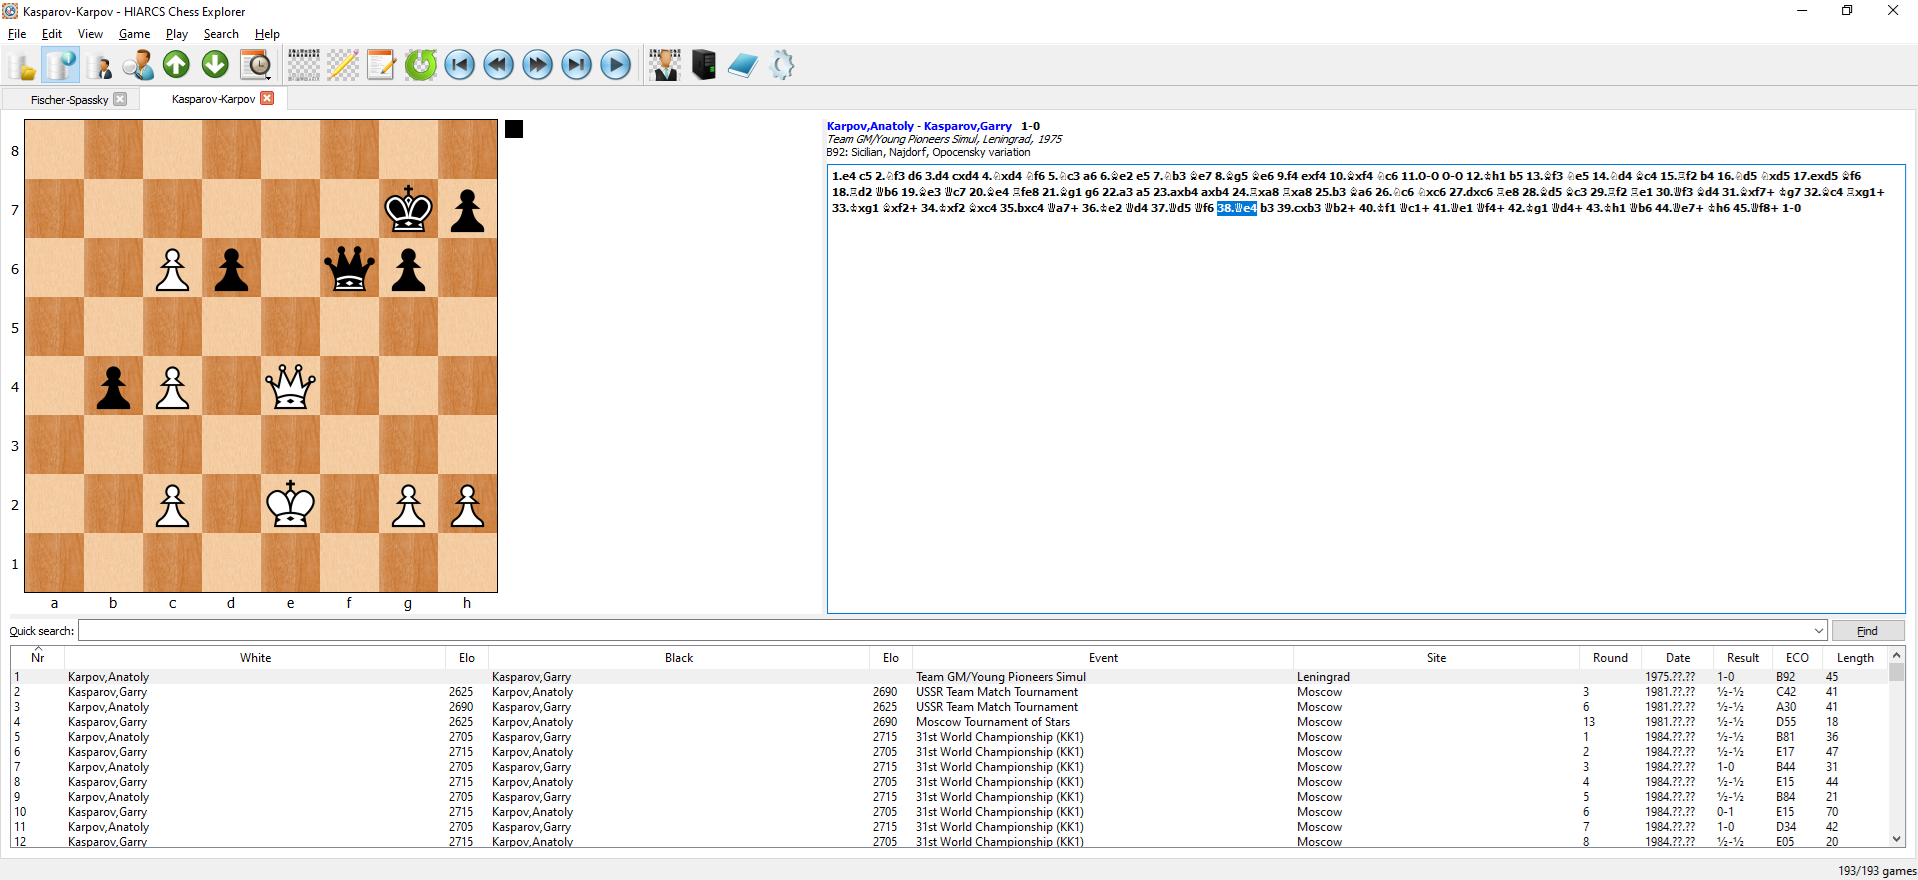Open the Play menu
This screenshot has width=1918, height=880.
pos(177,34)
